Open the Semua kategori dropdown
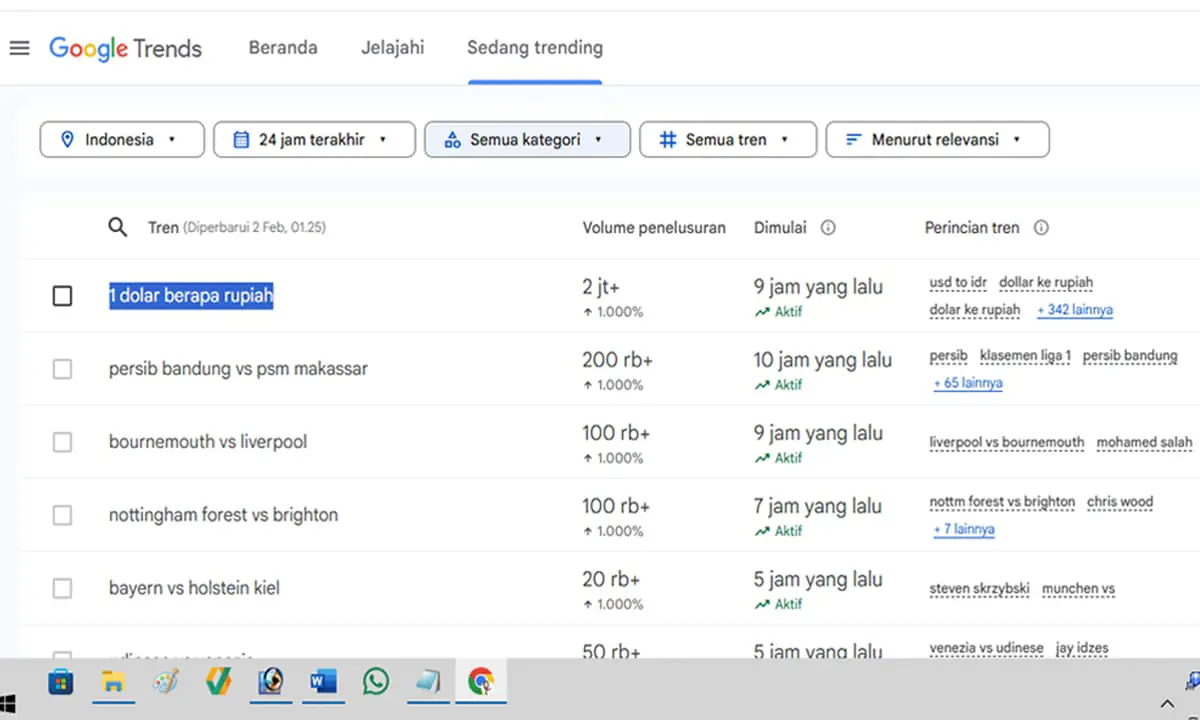The image size is (1200, 720). coord(527,139)
